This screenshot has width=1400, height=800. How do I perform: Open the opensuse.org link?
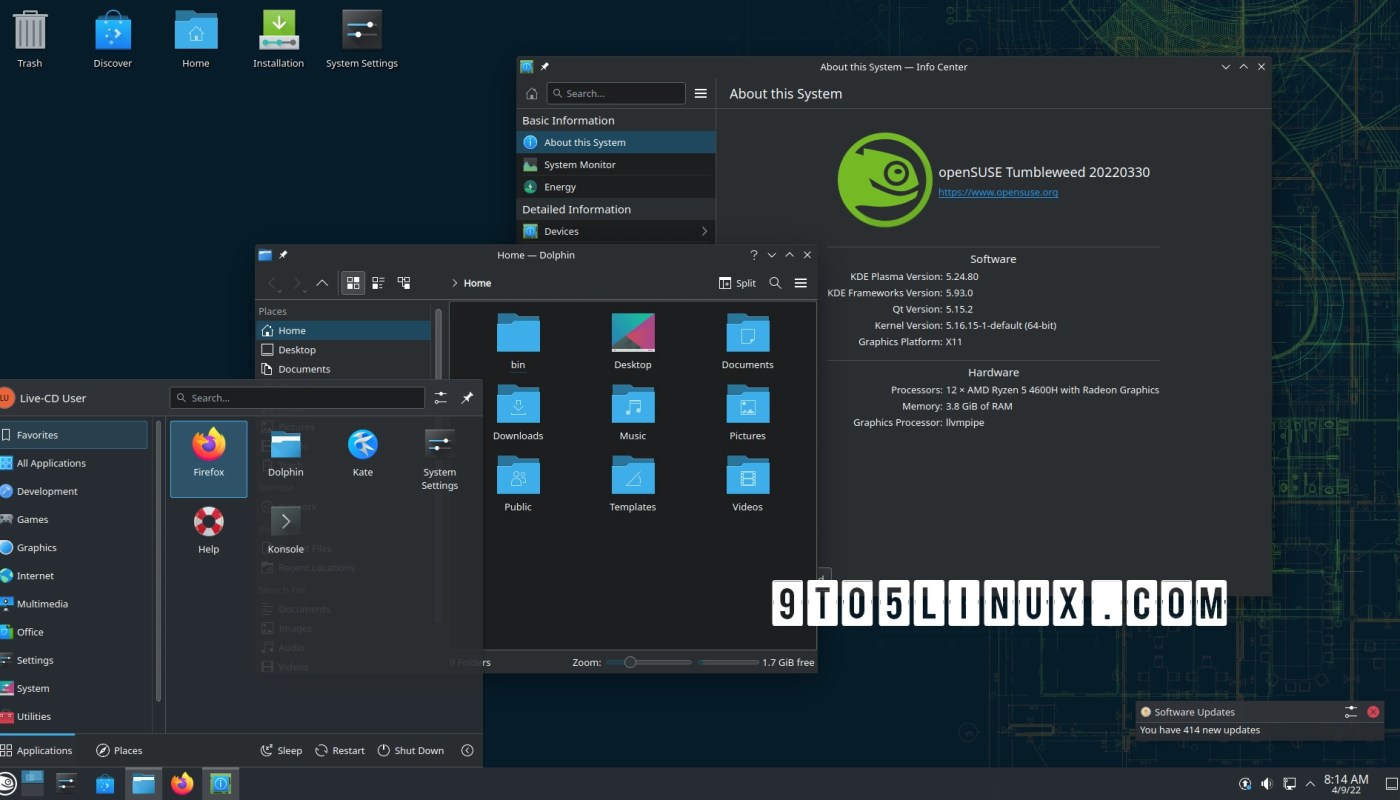tap(998, 192)
